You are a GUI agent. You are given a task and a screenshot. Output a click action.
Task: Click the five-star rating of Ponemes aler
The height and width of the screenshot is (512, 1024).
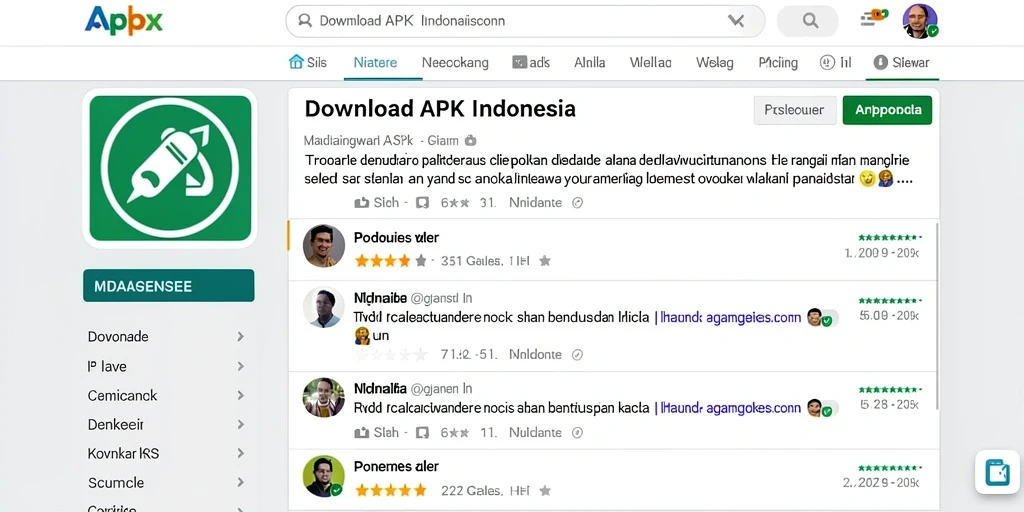point(391,490)
